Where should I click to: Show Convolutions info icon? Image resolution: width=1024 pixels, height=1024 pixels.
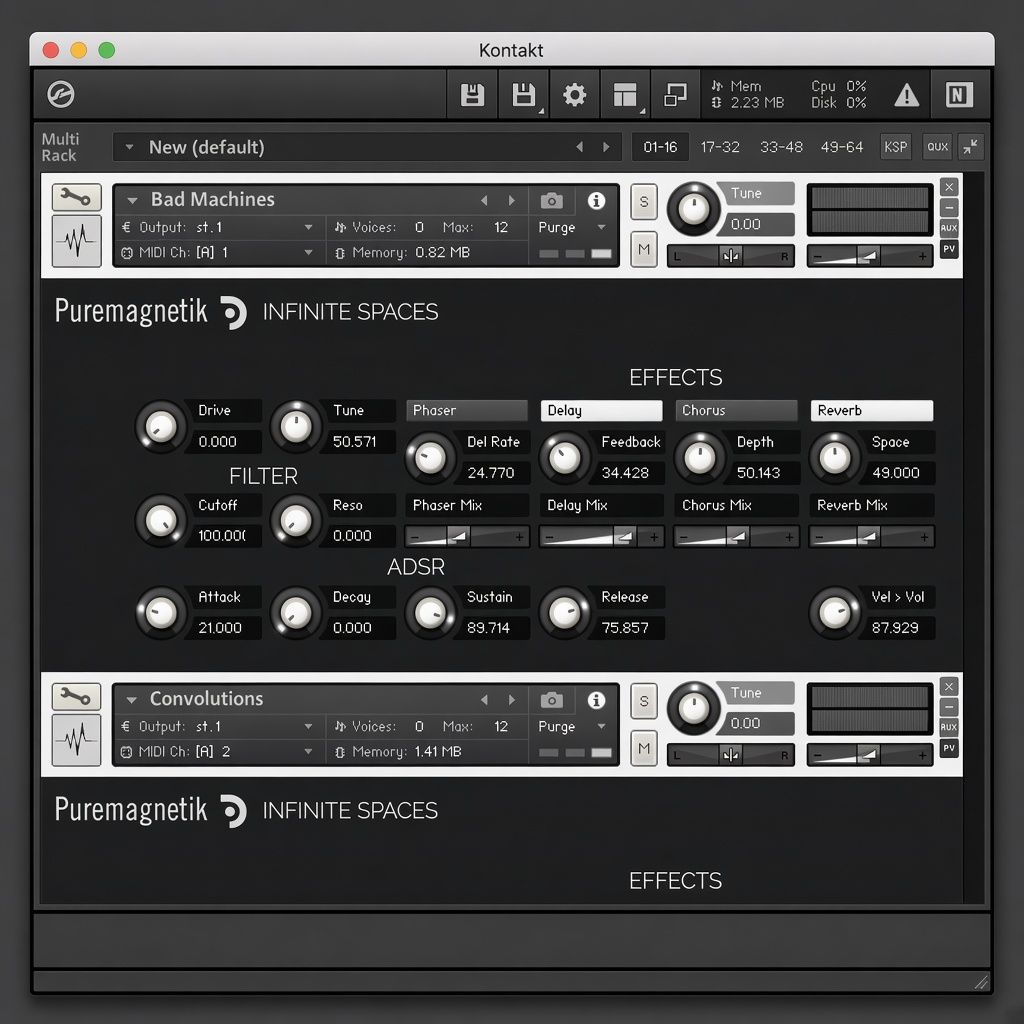pos(596,700)
